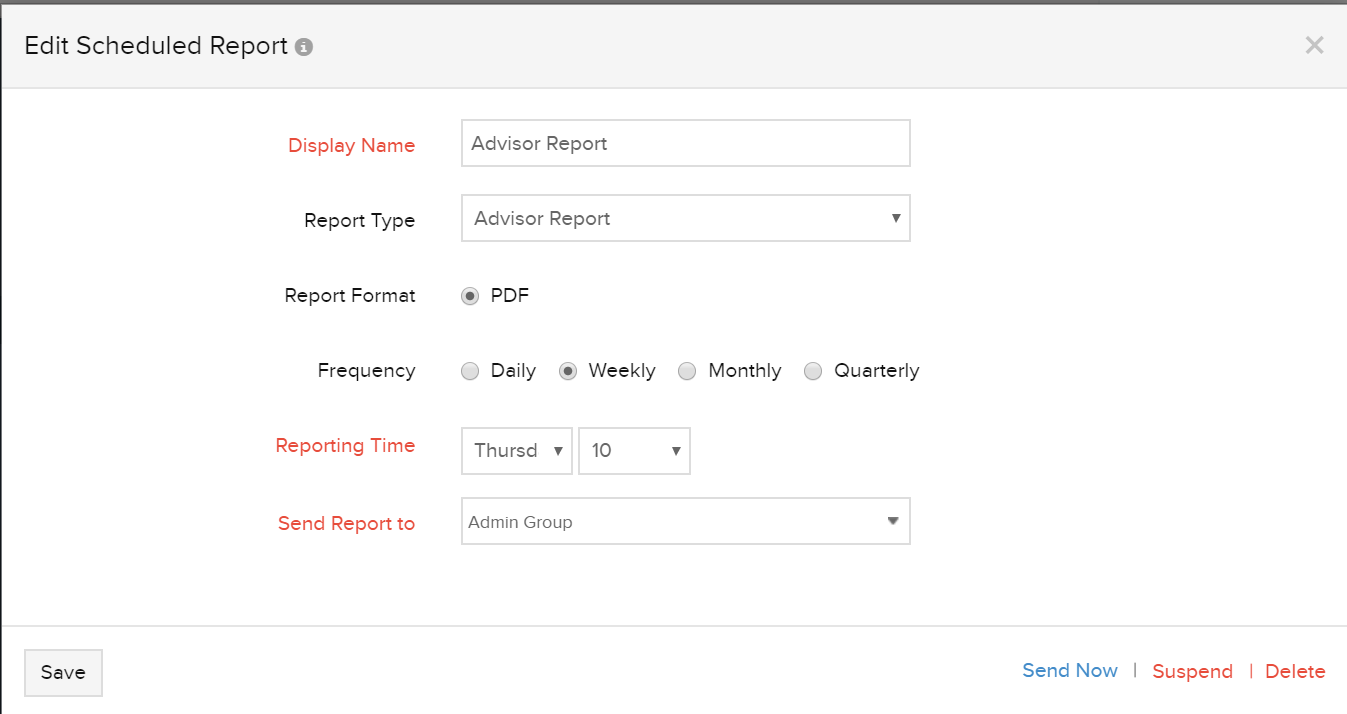Expand the Send Report to Admin Group dropdown
Viewport: 1347px width, 714px height.
point(685,521)
